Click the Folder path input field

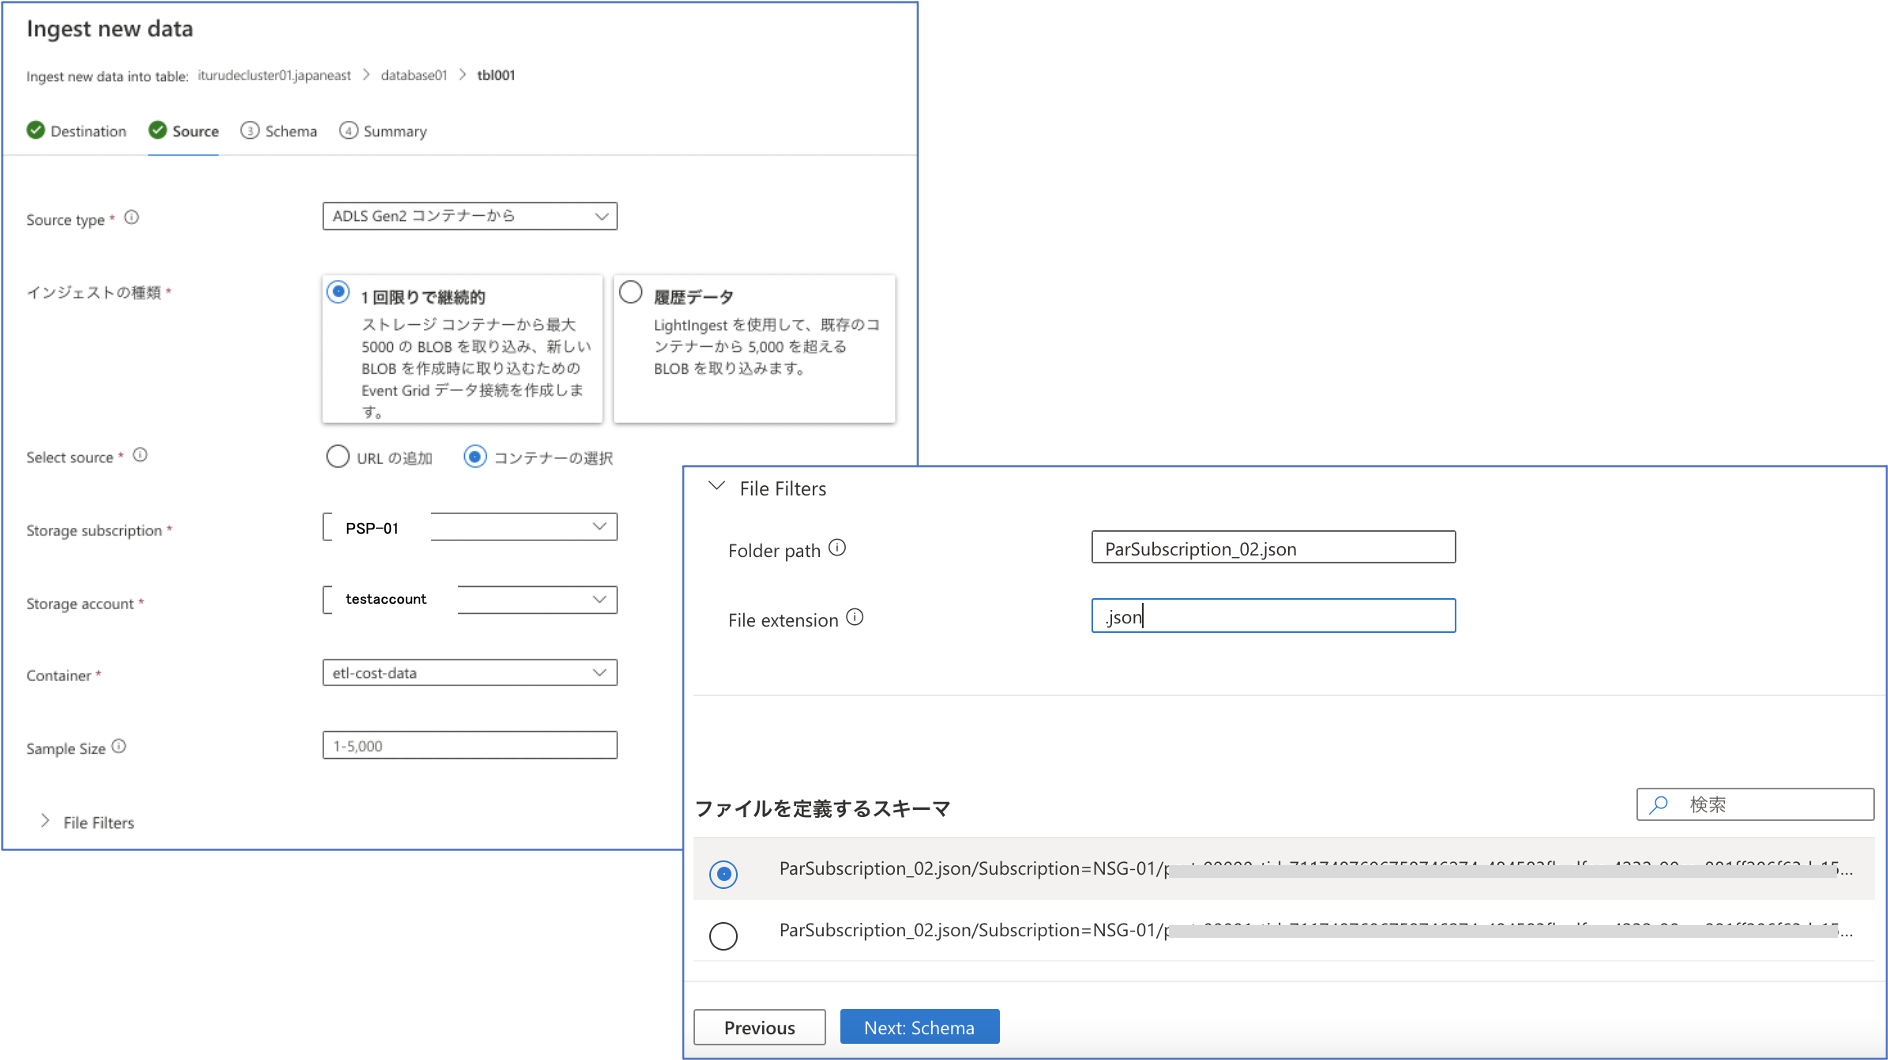(1273, 548)
